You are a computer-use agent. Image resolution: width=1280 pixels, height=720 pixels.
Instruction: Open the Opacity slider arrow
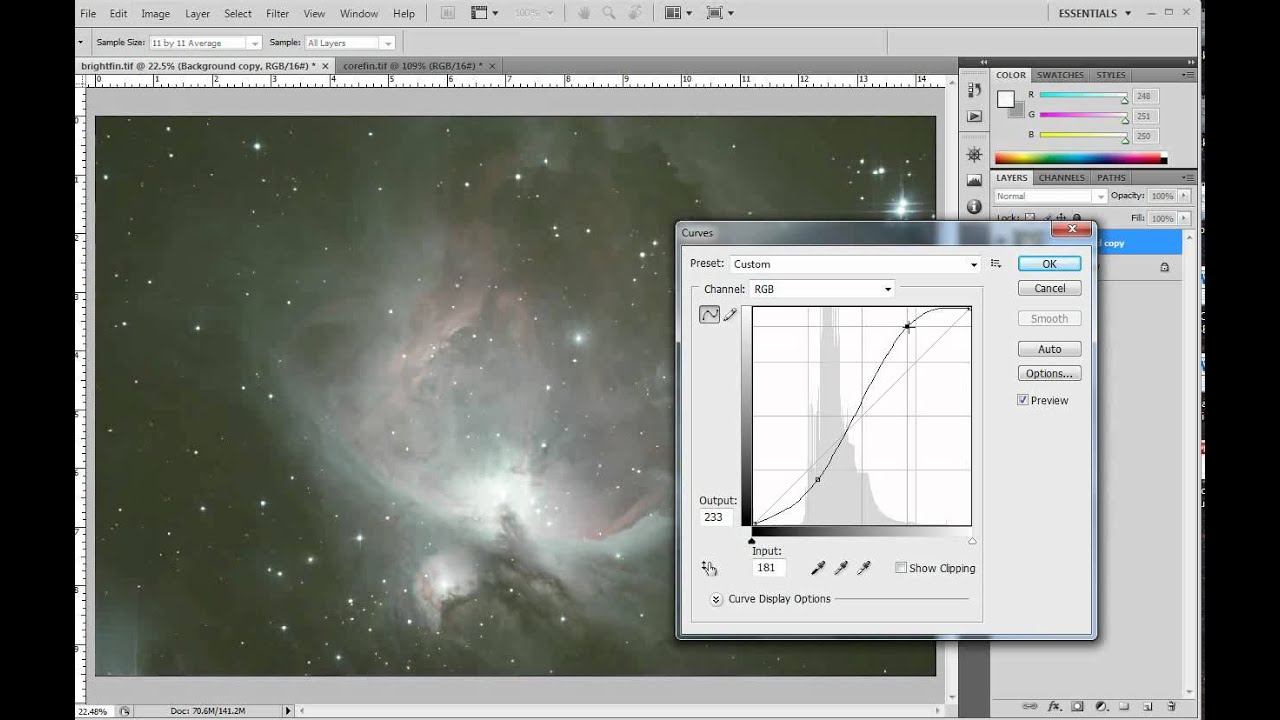tap(1184, 196)
